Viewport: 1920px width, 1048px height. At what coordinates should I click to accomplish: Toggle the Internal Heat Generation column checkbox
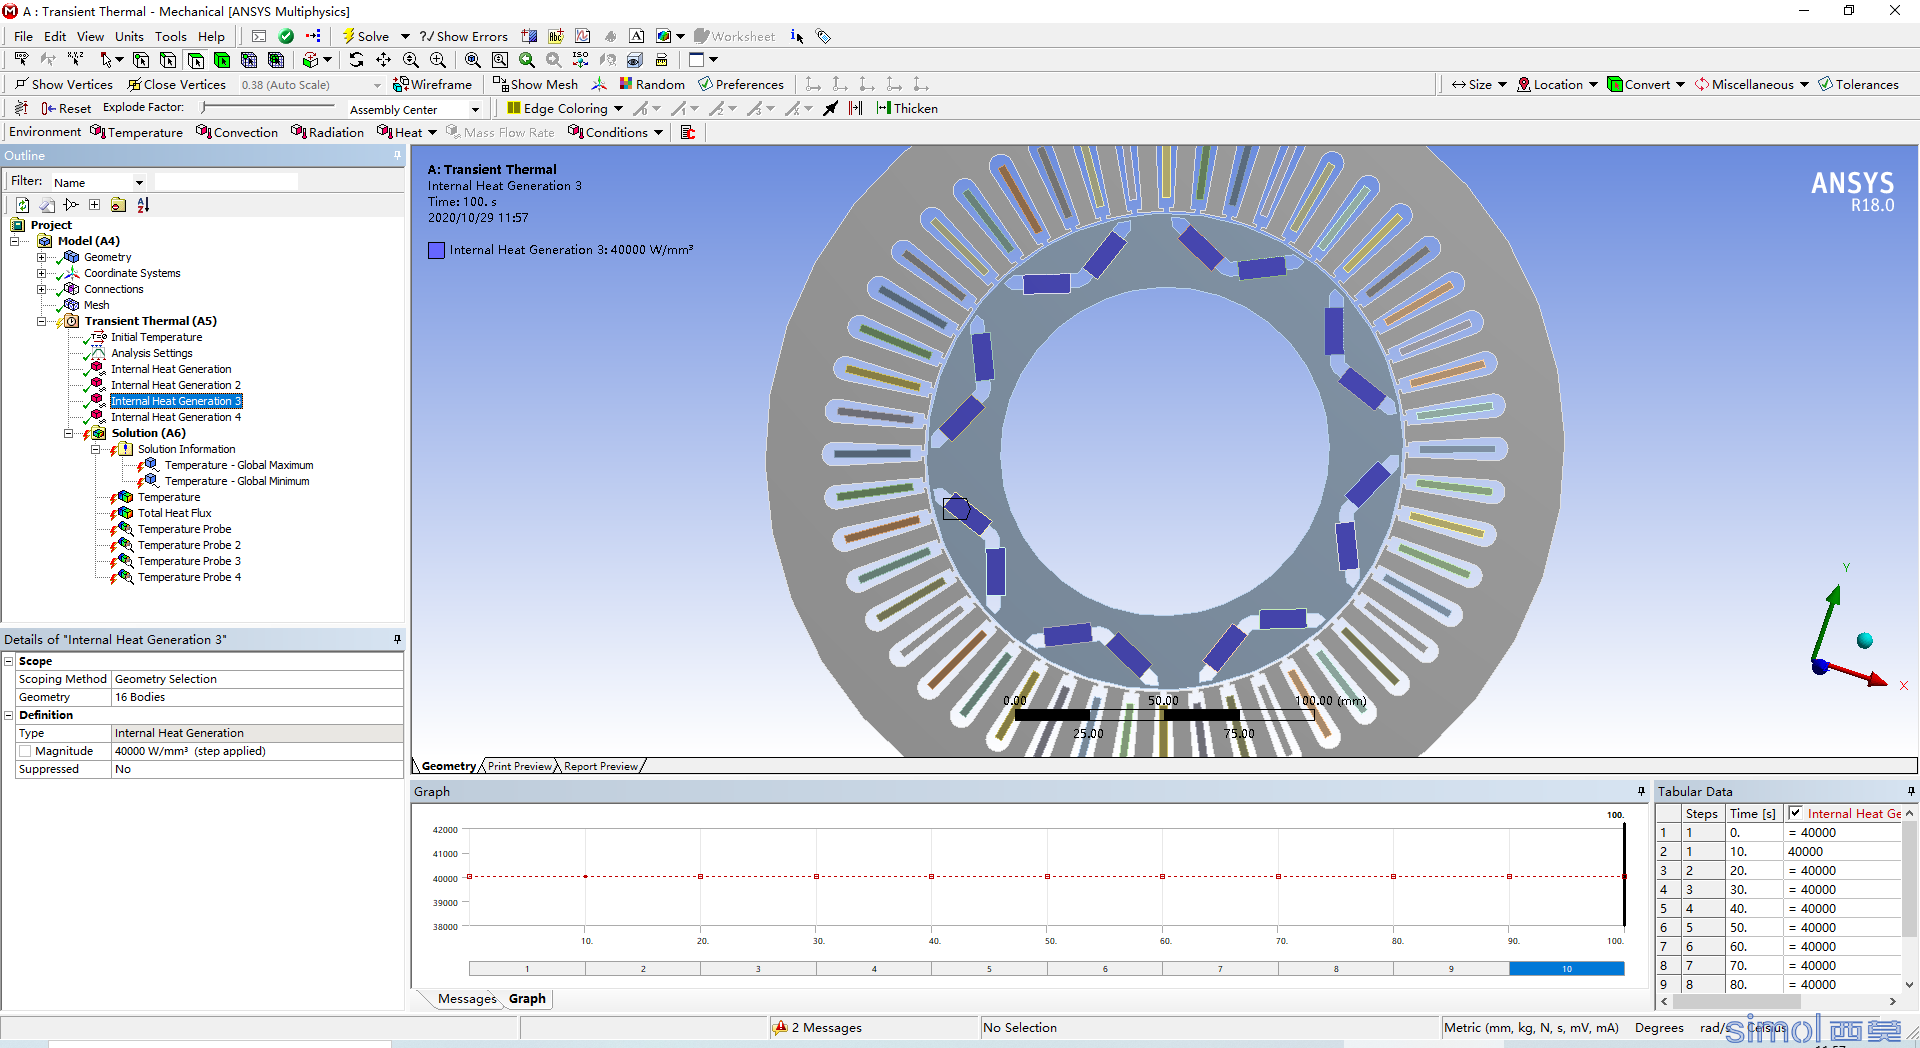[1795, 813]
